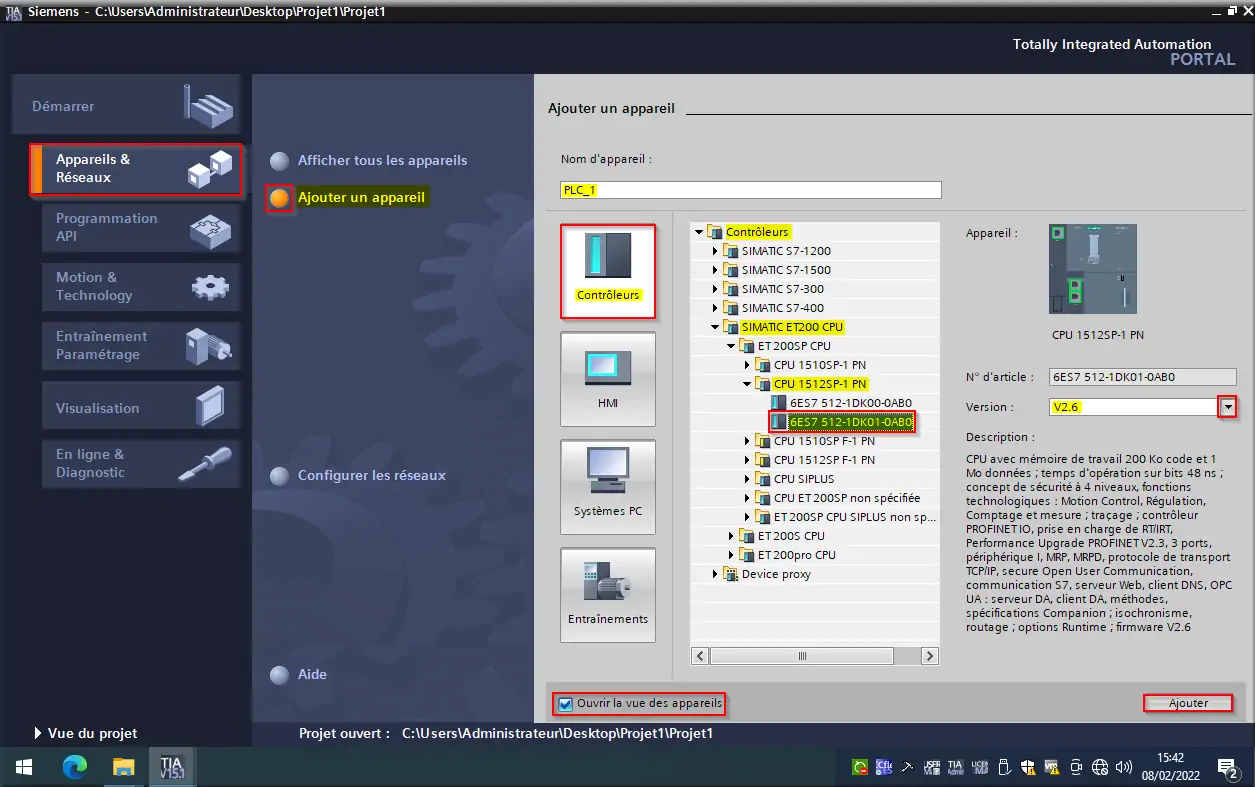Screen dimensions: 1255x787
Task: Click the Device proxy folder icon
Action: pos(730,574)
